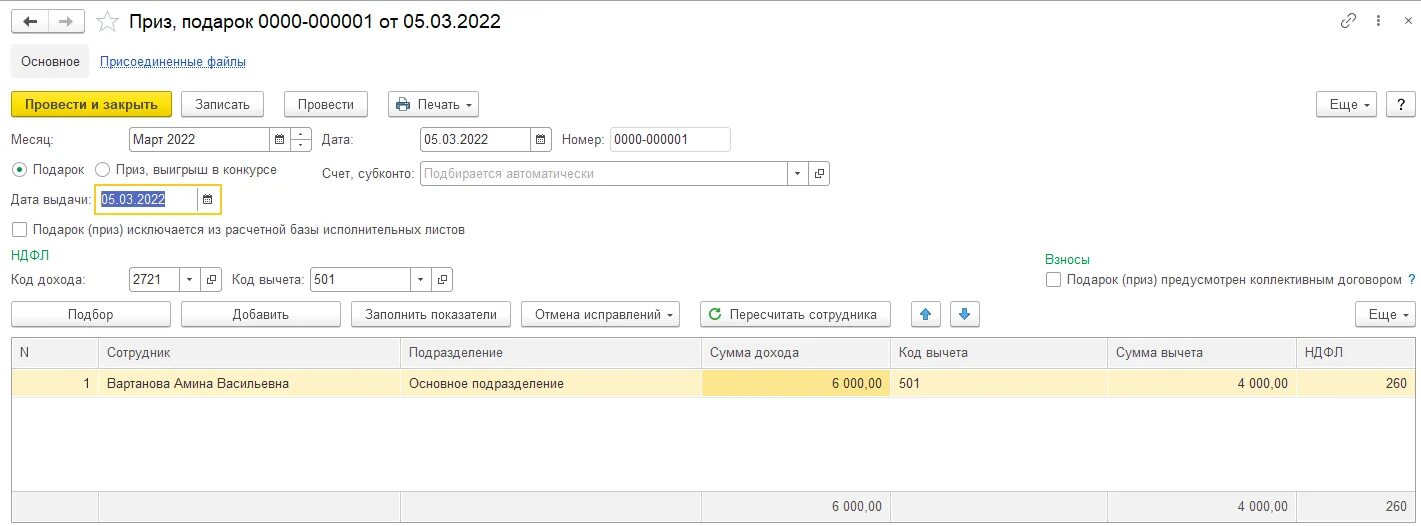Screen dimensions: 1421x526
Task: Move selected row up
Action: coord(925,314)
